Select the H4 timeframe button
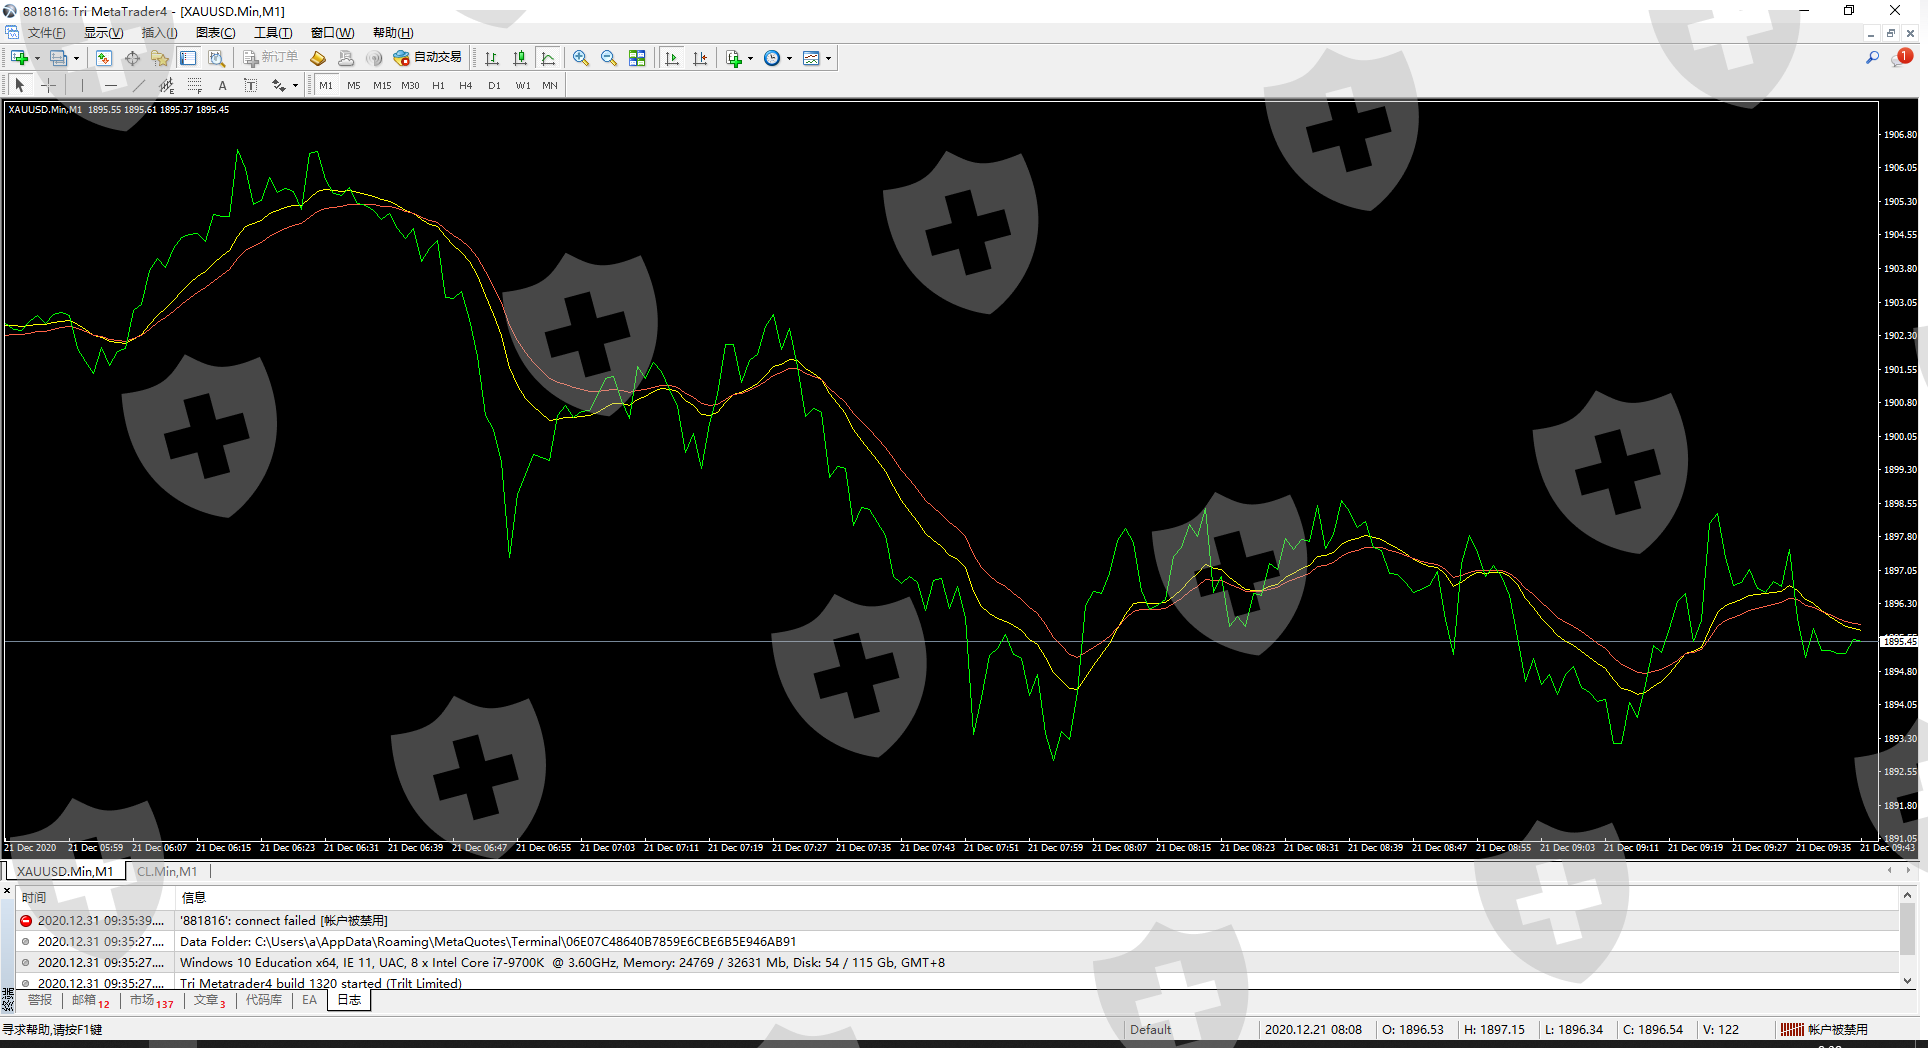The width and height of the screenshot is (1928, 1048). (x=466, y=86)
